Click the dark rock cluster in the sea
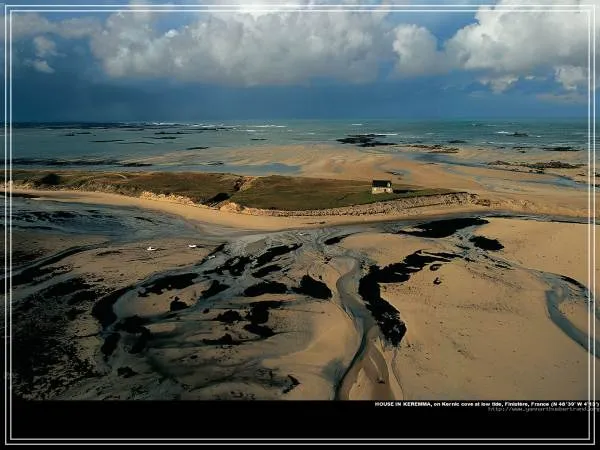The image size is (600, 450). (364, 140)
